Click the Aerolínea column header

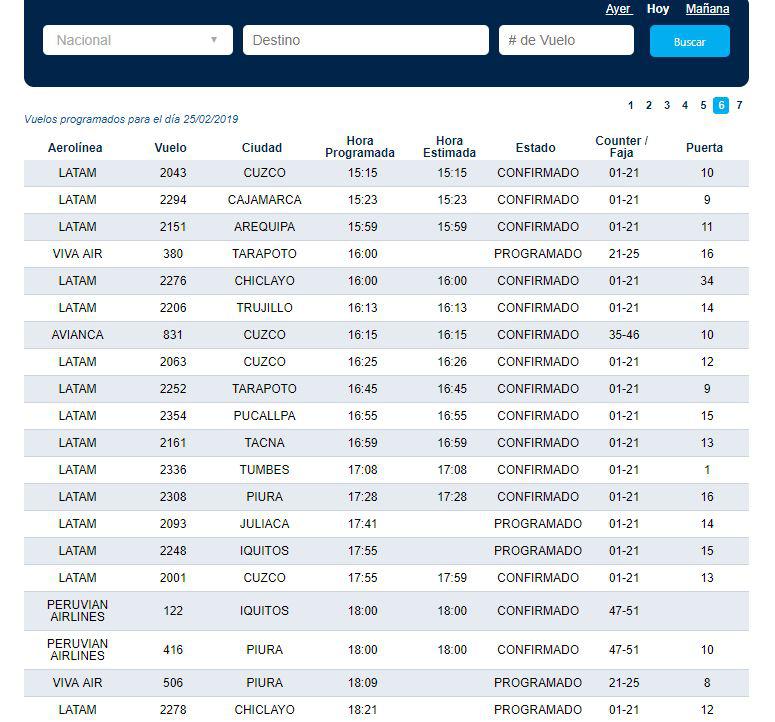[75, 148]
